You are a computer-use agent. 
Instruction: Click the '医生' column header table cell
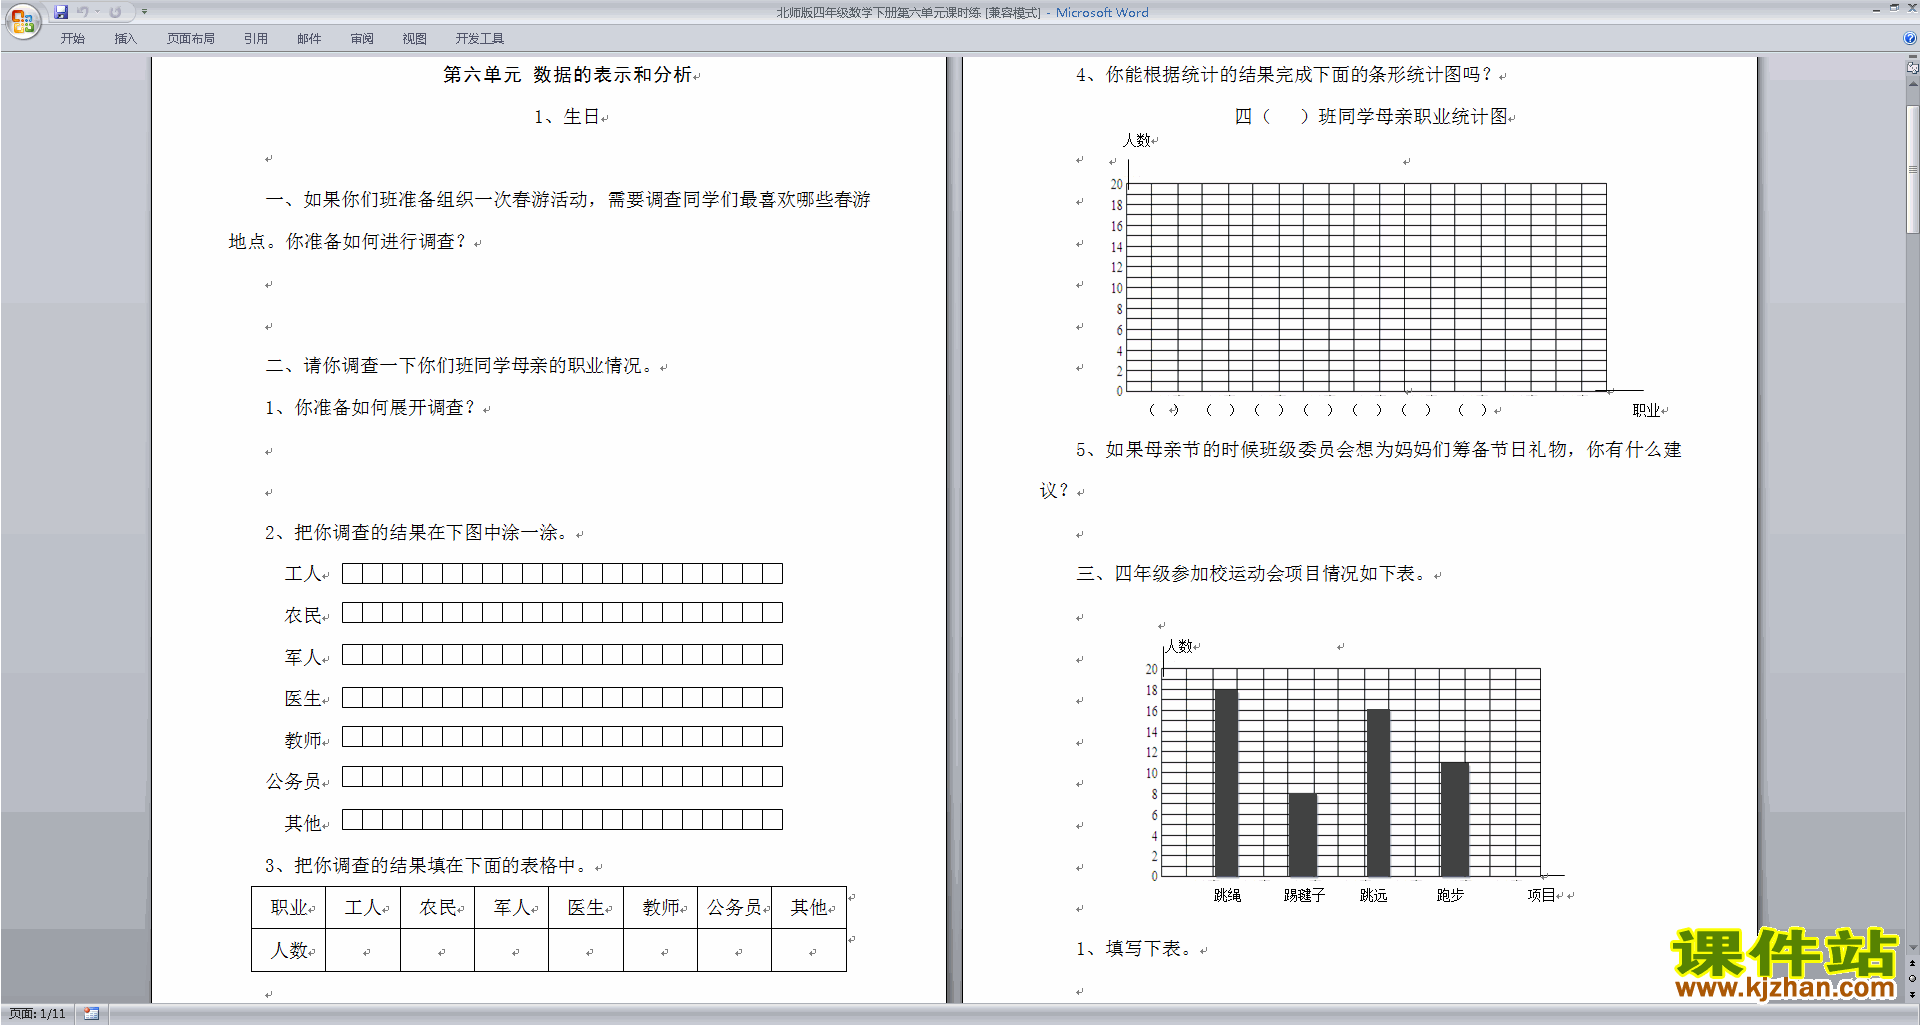[586, 908]
